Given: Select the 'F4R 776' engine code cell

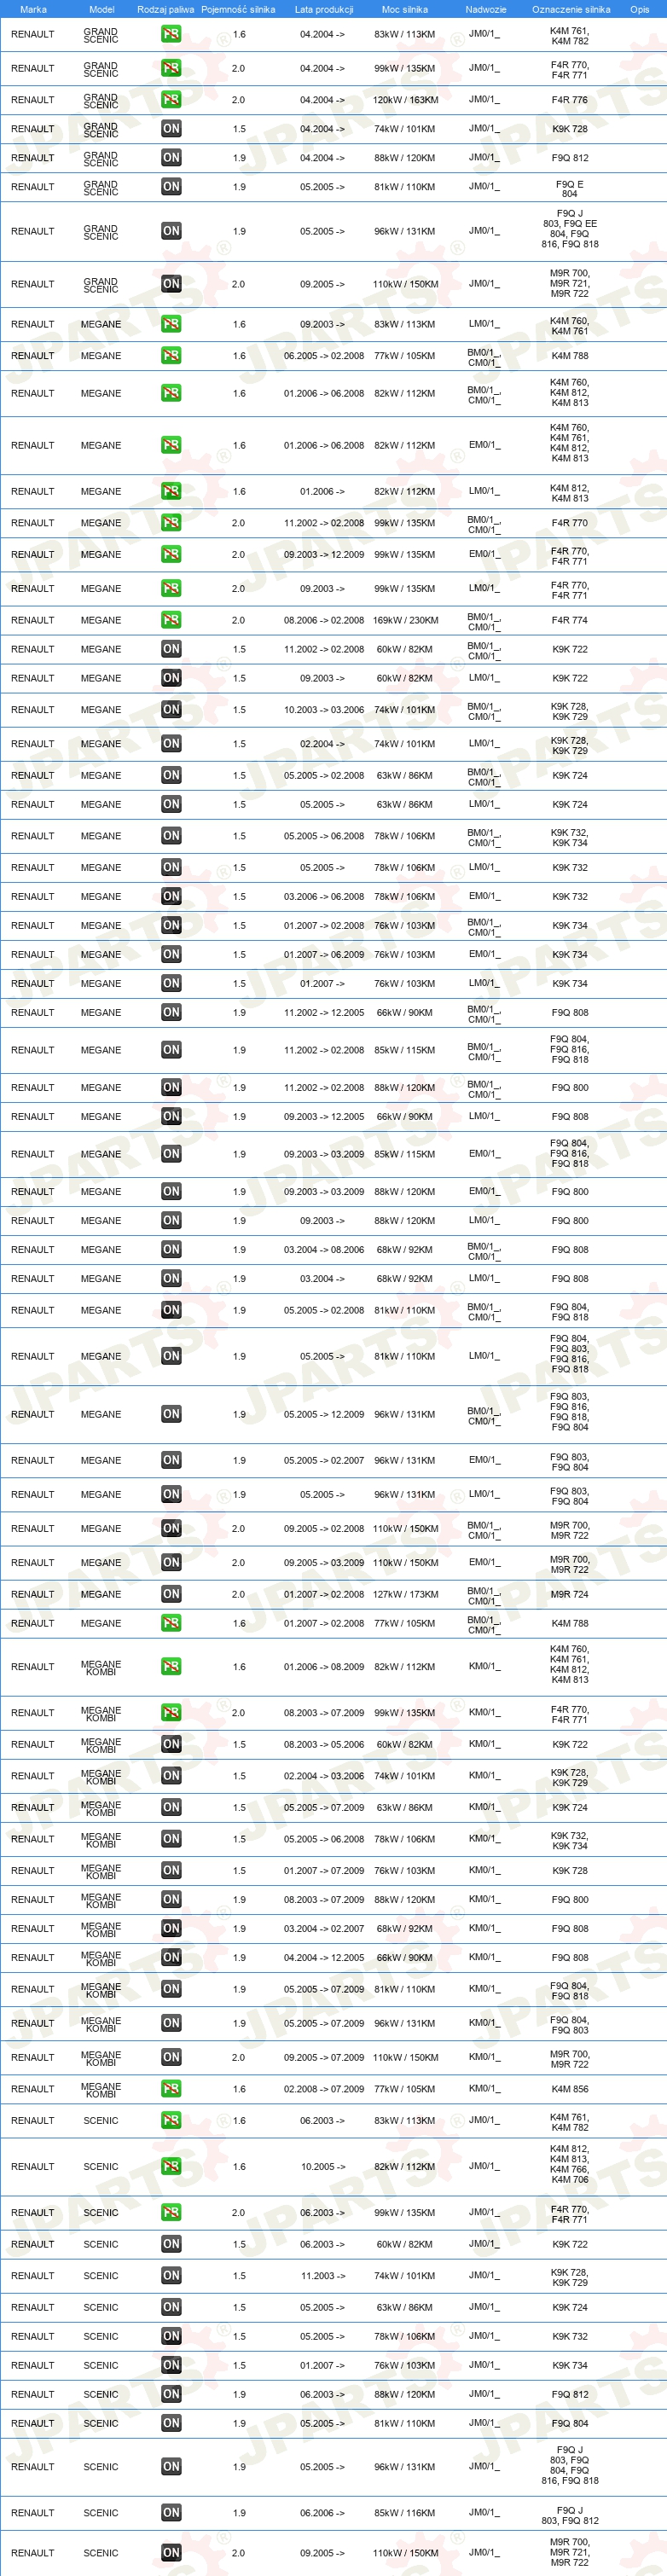Looking at the screenshot, I should coord(570,100).
